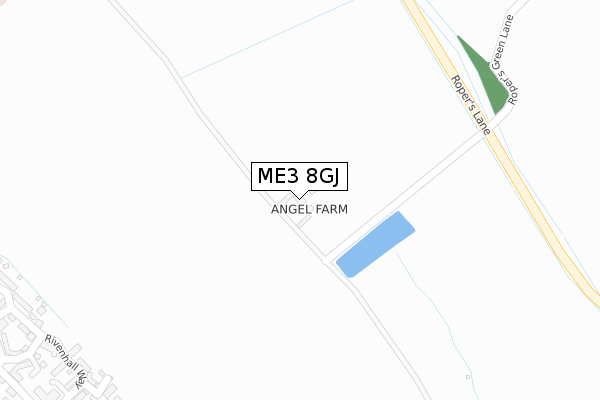Click the pointer tip below the ME3 8GJ callout
This screenshot has height=400, width=600.
(299, 198)
